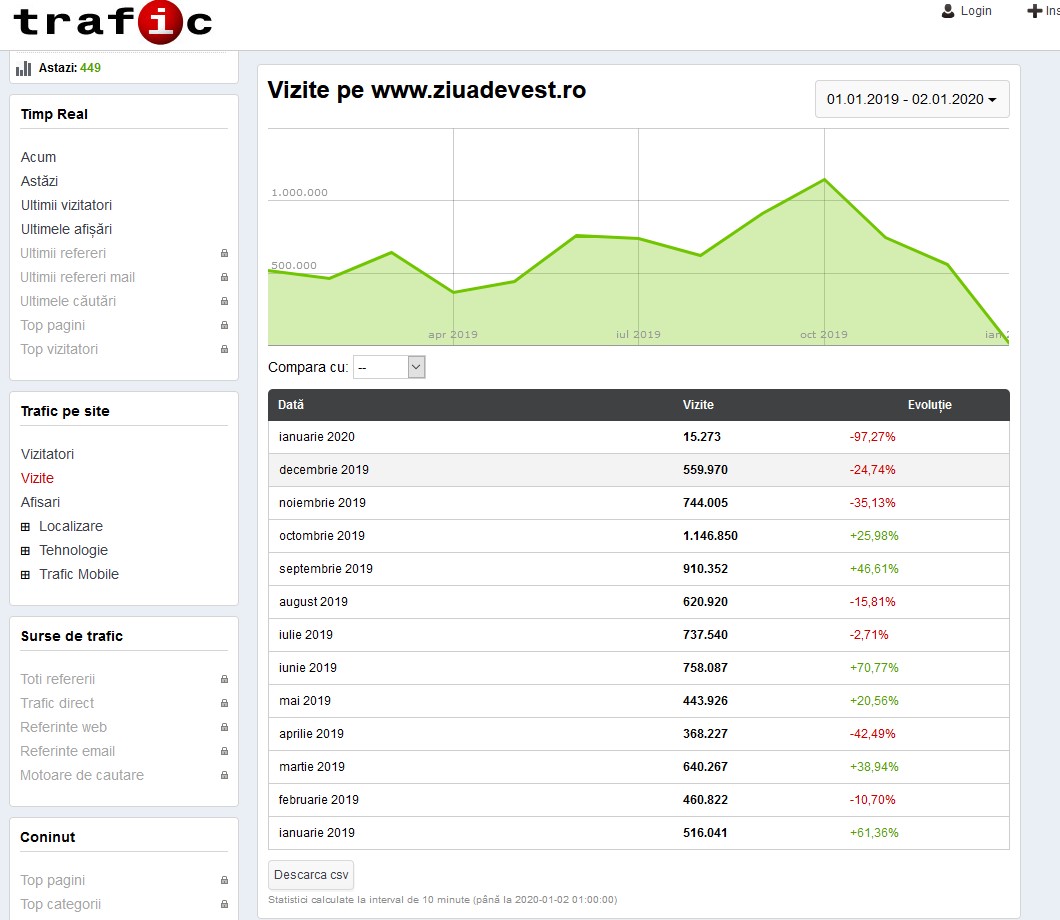Expand the Tehnologie section
The height and width of the screenshot is (920, 1060).
click(x=26, y=551)
